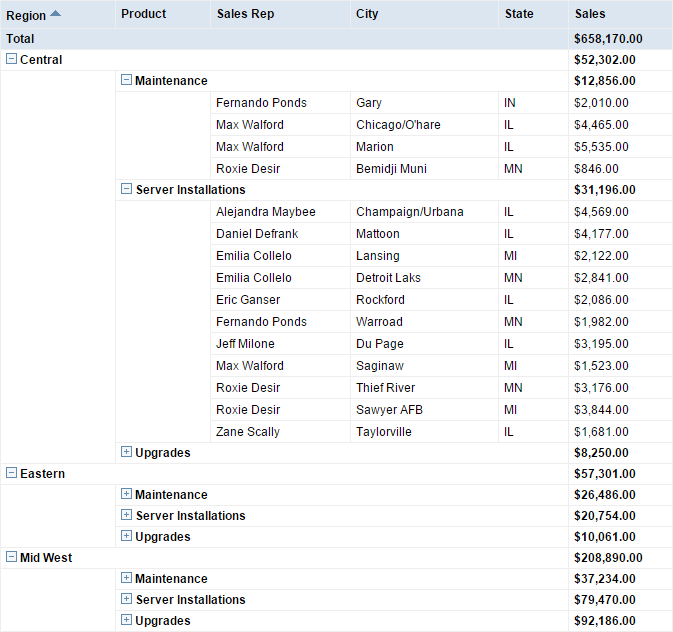Click the Sales Rep column header
Image resolution: width=673 pixels, height=632 pixels.
(245, 14)
